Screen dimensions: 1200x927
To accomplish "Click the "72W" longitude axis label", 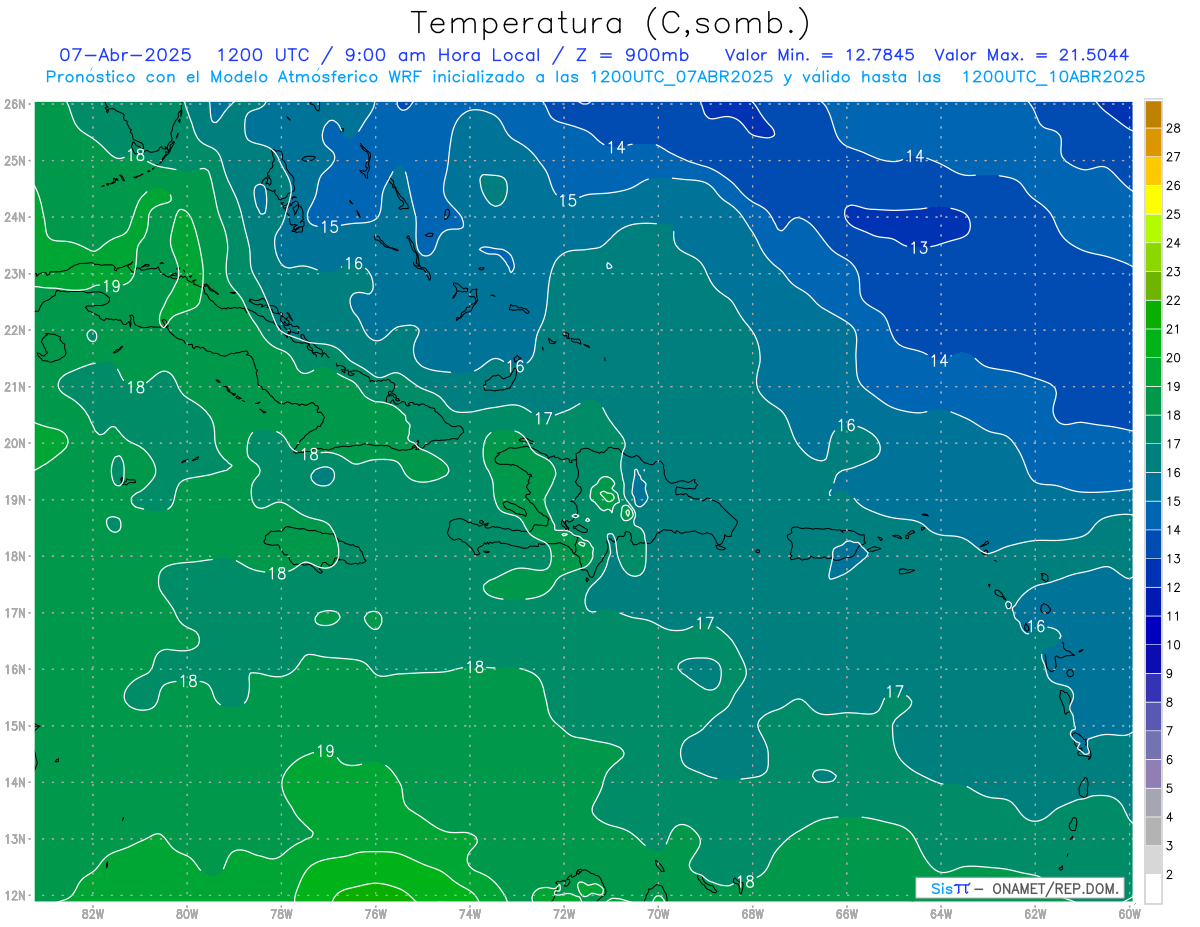I will click(564, 913).
